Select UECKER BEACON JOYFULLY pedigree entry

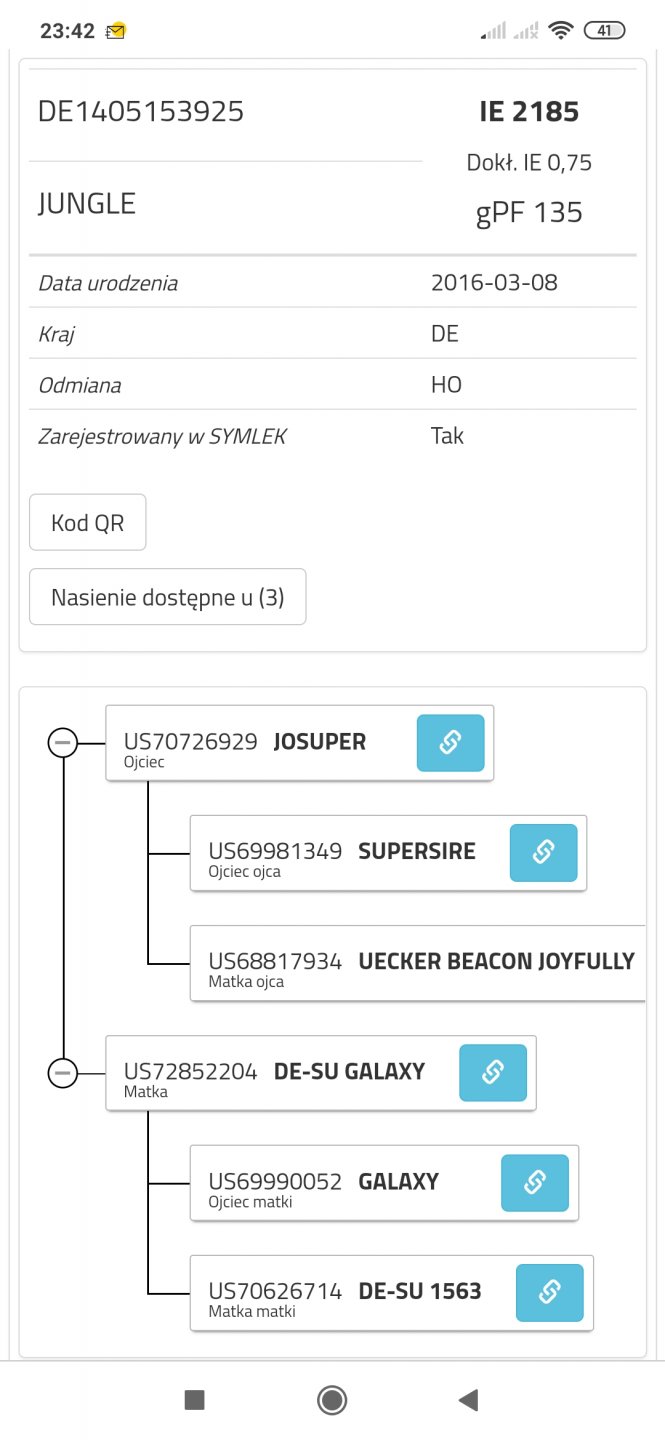(x=420, y=963)
